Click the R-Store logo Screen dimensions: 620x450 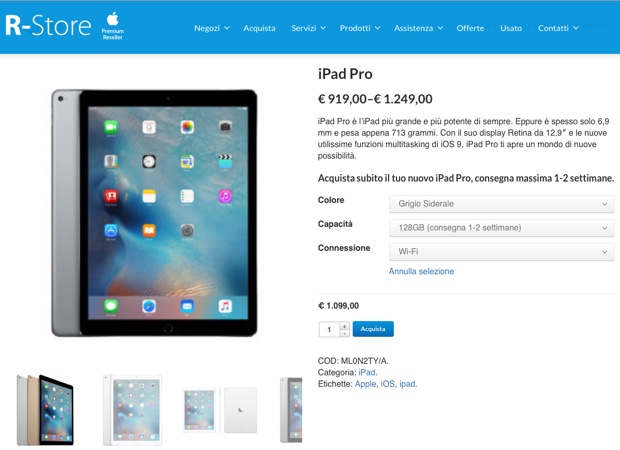tap(48, 26)
